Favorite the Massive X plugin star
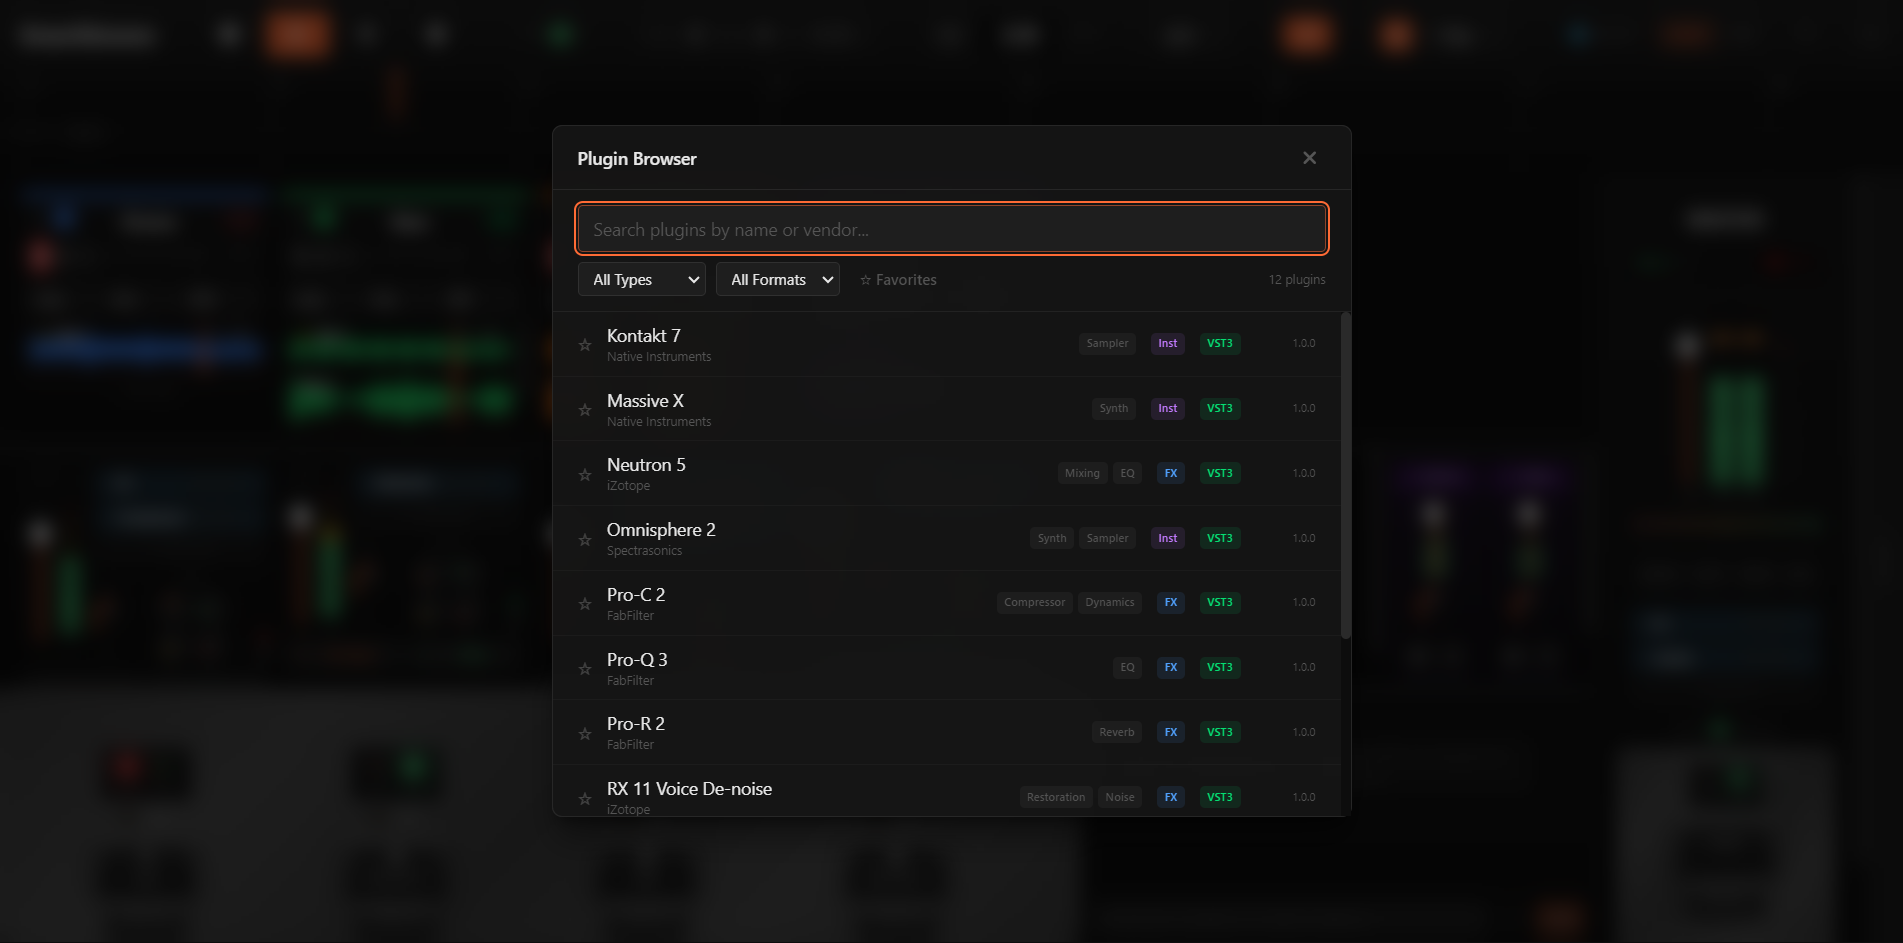This screenshot has width=1903, height=943. [x=585, y=410]
